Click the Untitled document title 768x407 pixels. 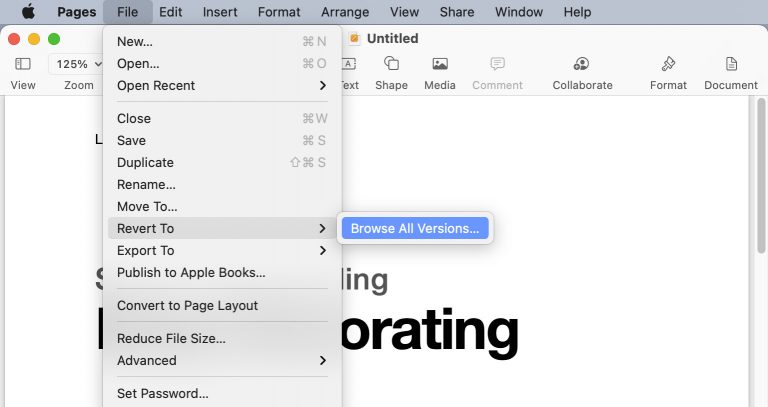tap(392, 38)
